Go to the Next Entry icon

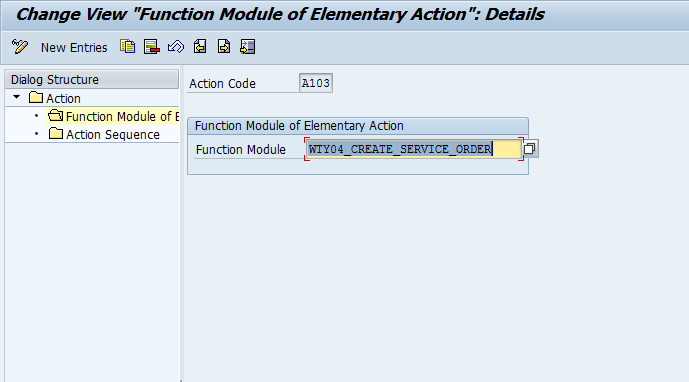pyautogui.click(x=224, y=47)
